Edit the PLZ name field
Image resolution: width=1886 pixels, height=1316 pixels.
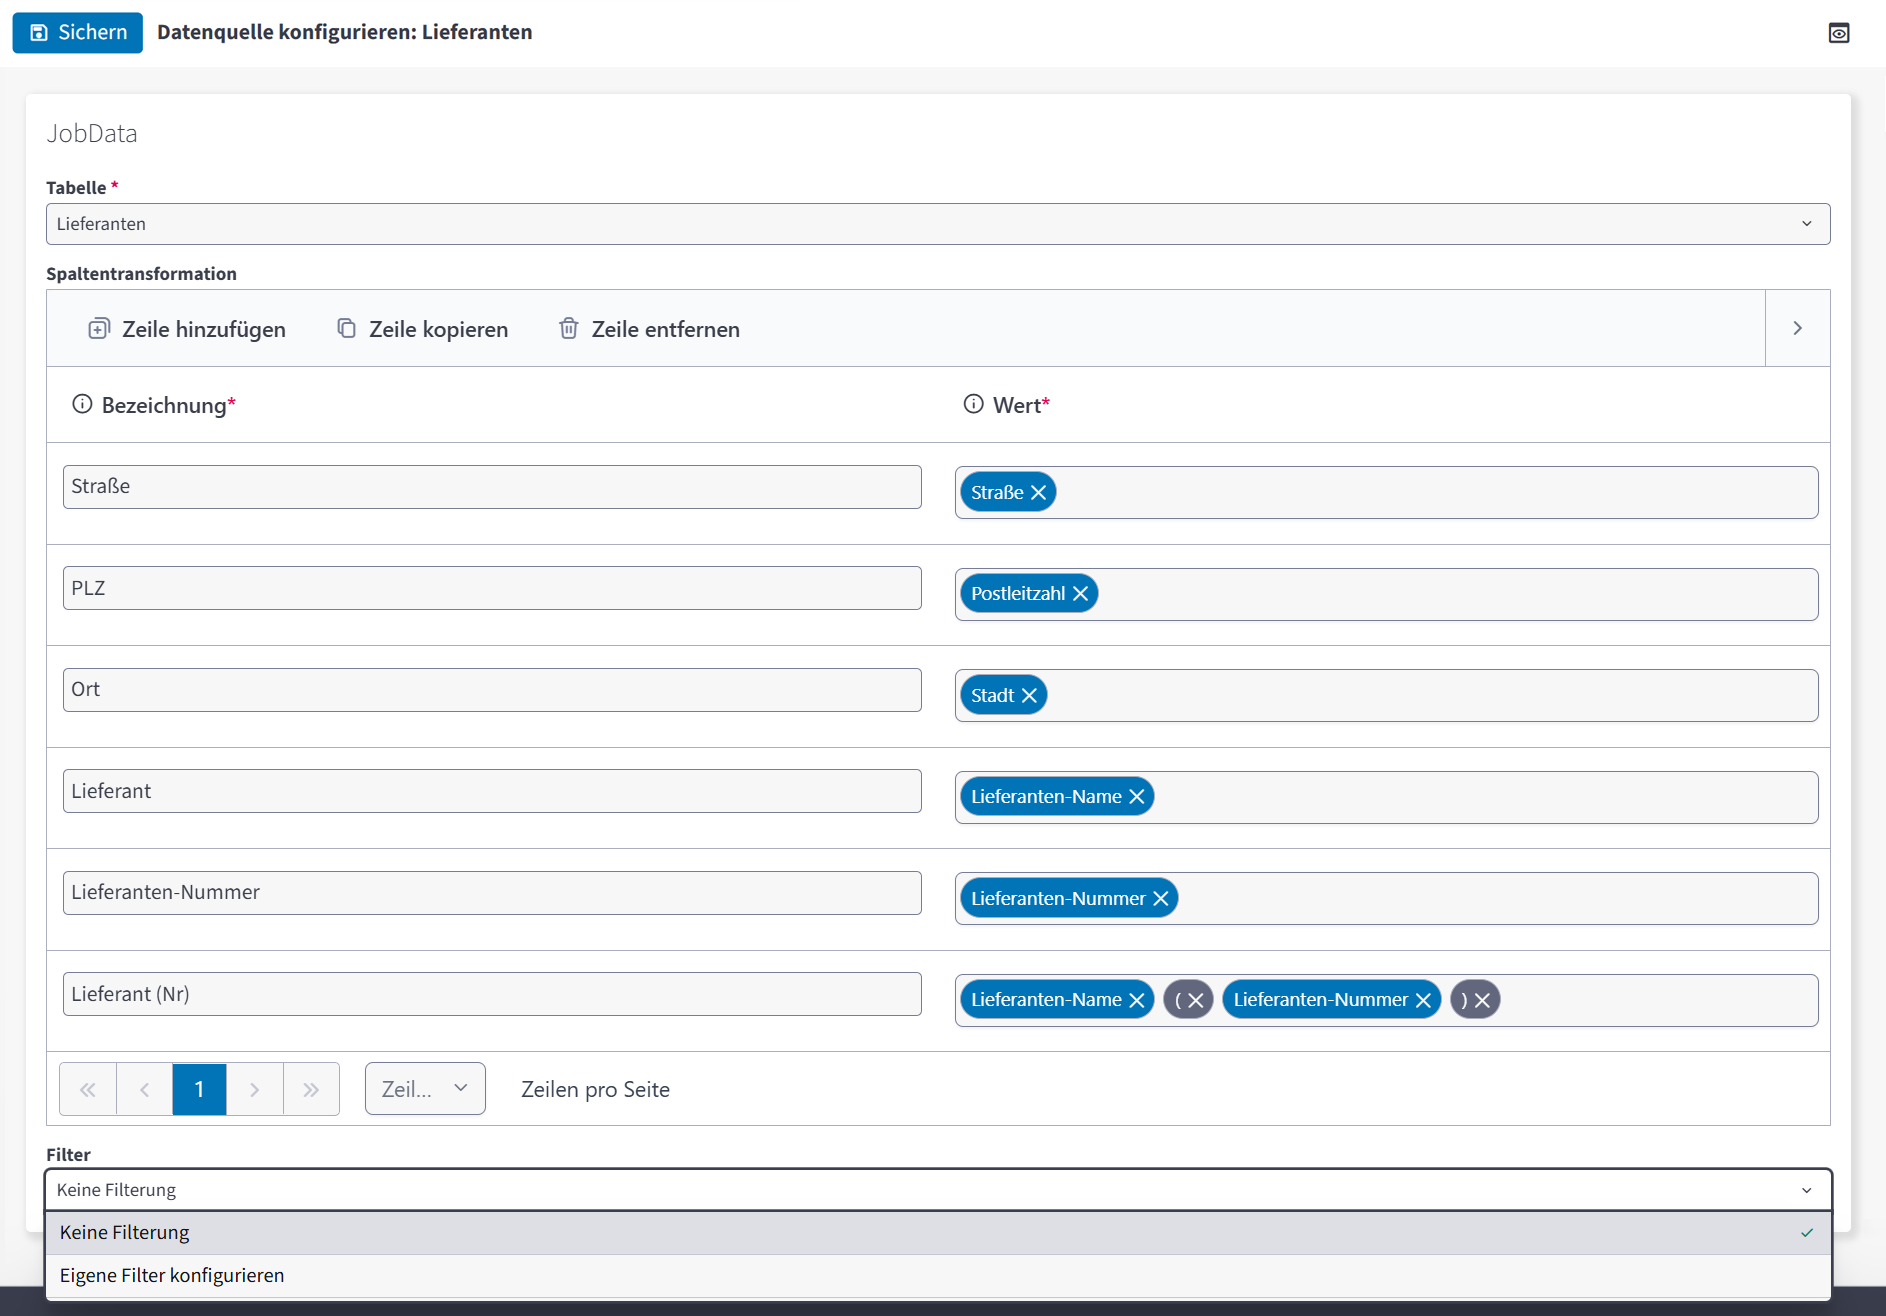click(x=492, y=588)
